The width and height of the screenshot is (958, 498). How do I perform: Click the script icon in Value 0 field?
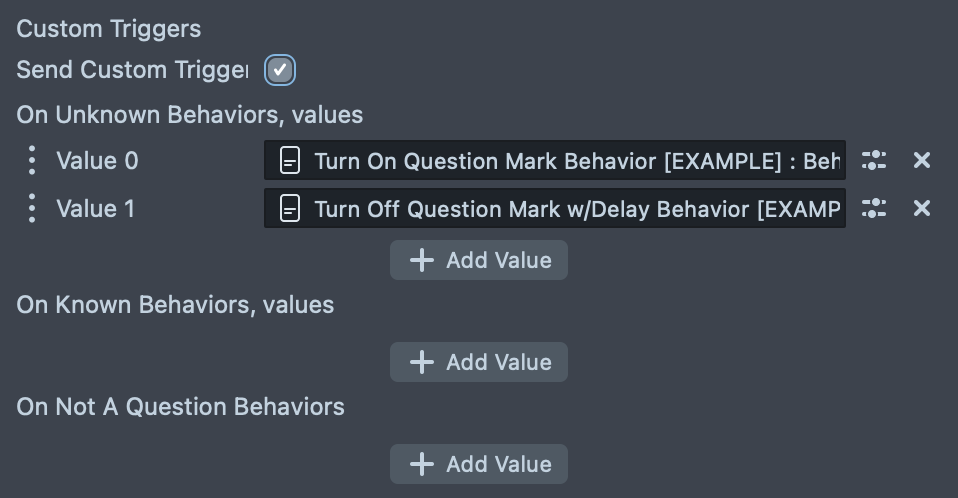(x=290, y=160)
